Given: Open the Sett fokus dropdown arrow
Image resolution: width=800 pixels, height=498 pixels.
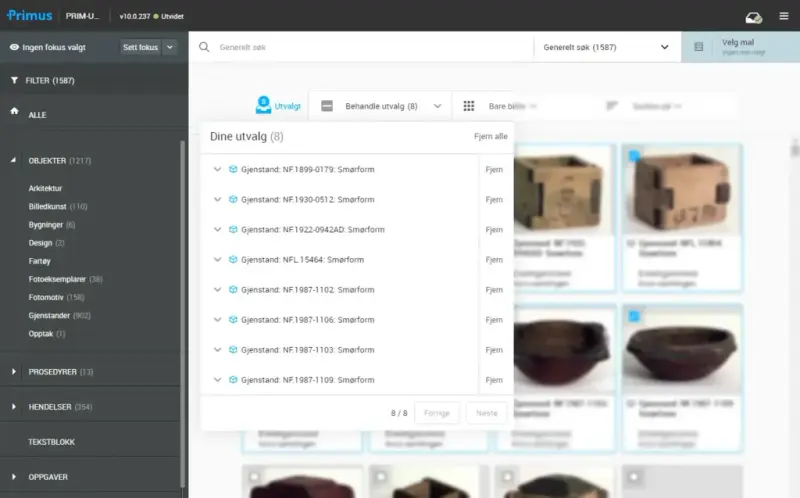Looking at the screenshot, I should [169, 47].
